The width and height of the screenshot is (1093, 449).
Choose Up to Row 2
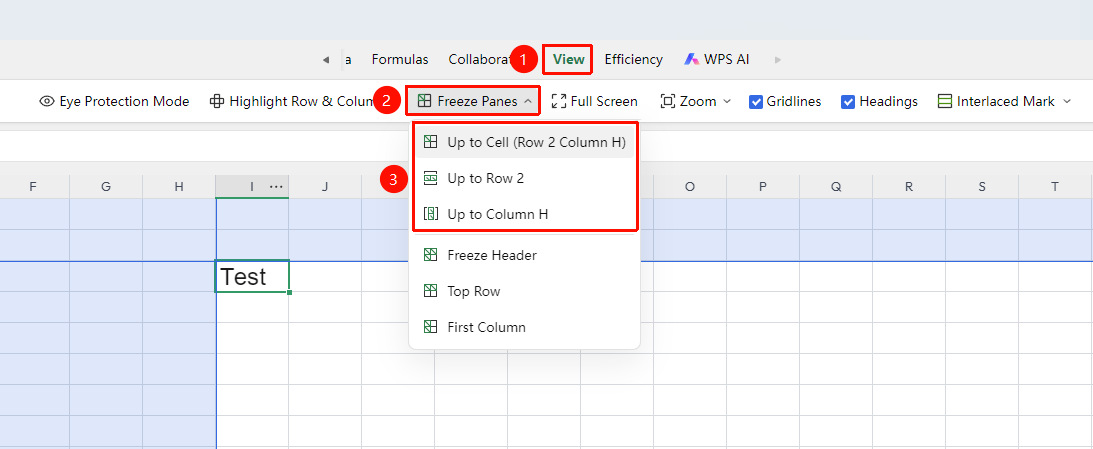(x=524, y=178)
